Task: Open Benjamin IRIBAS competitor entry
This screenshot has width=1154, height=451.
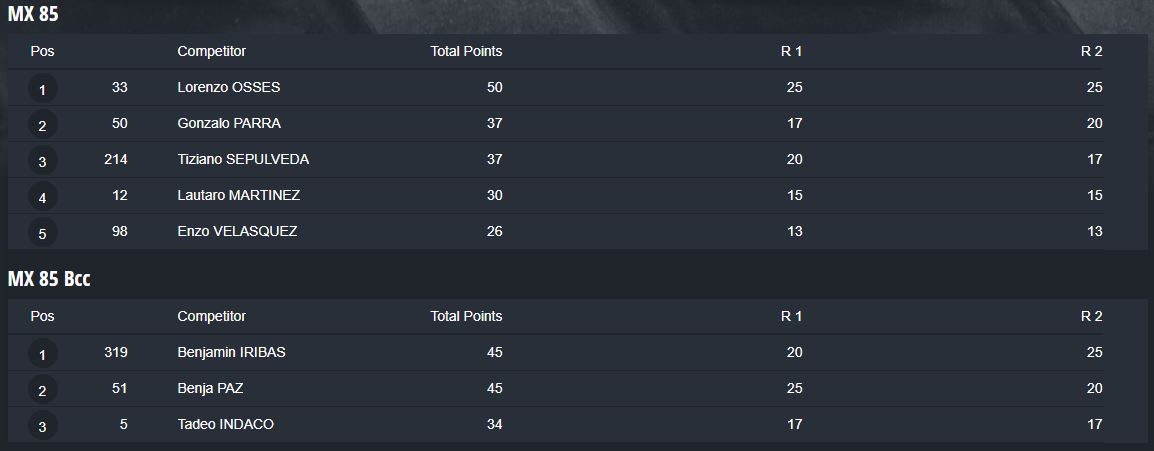Action: 231,352
